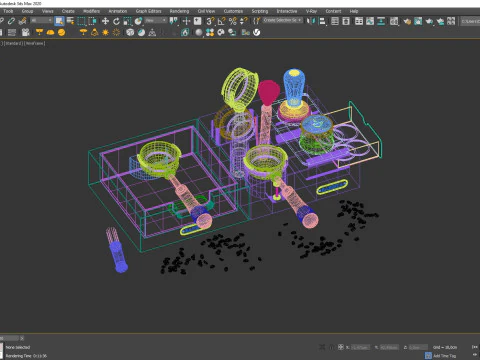Open the Material Editor icon
Viewport: 480px width, 360px height.
point(394,21)
